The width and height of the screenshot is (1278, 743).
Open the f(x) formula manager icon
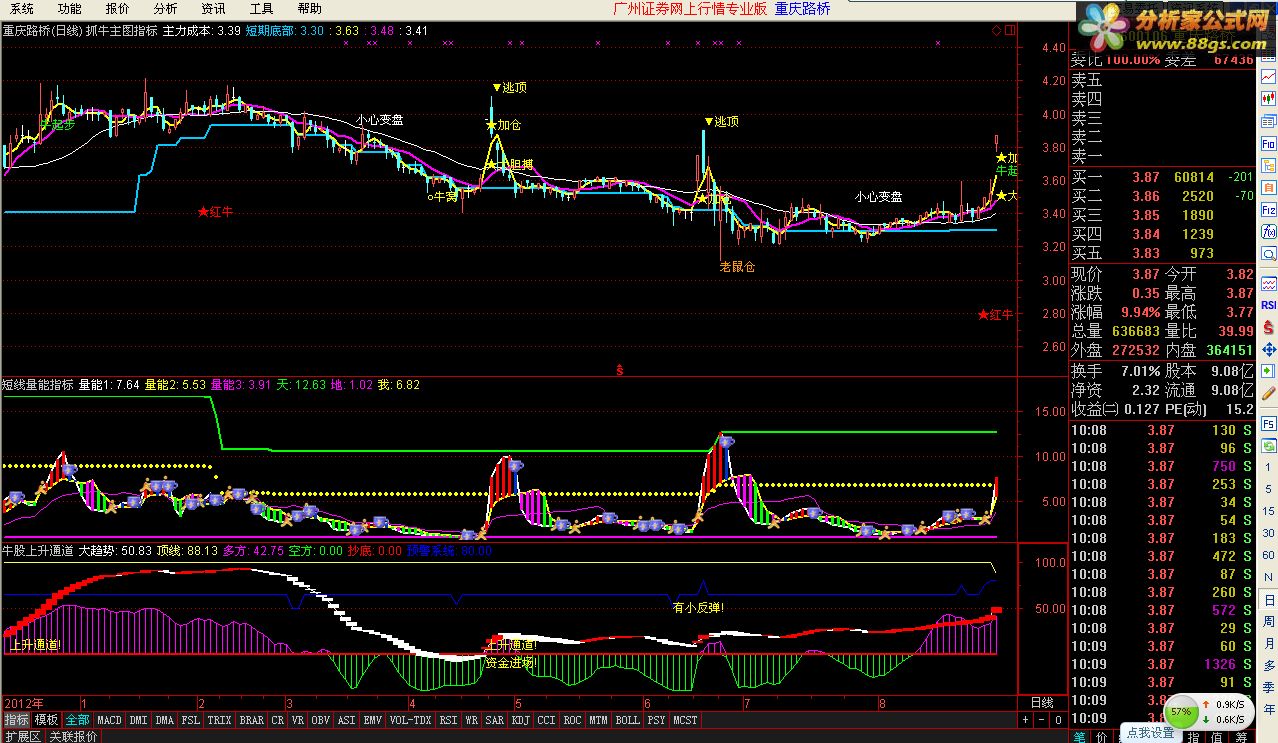tap(1268, 232)
